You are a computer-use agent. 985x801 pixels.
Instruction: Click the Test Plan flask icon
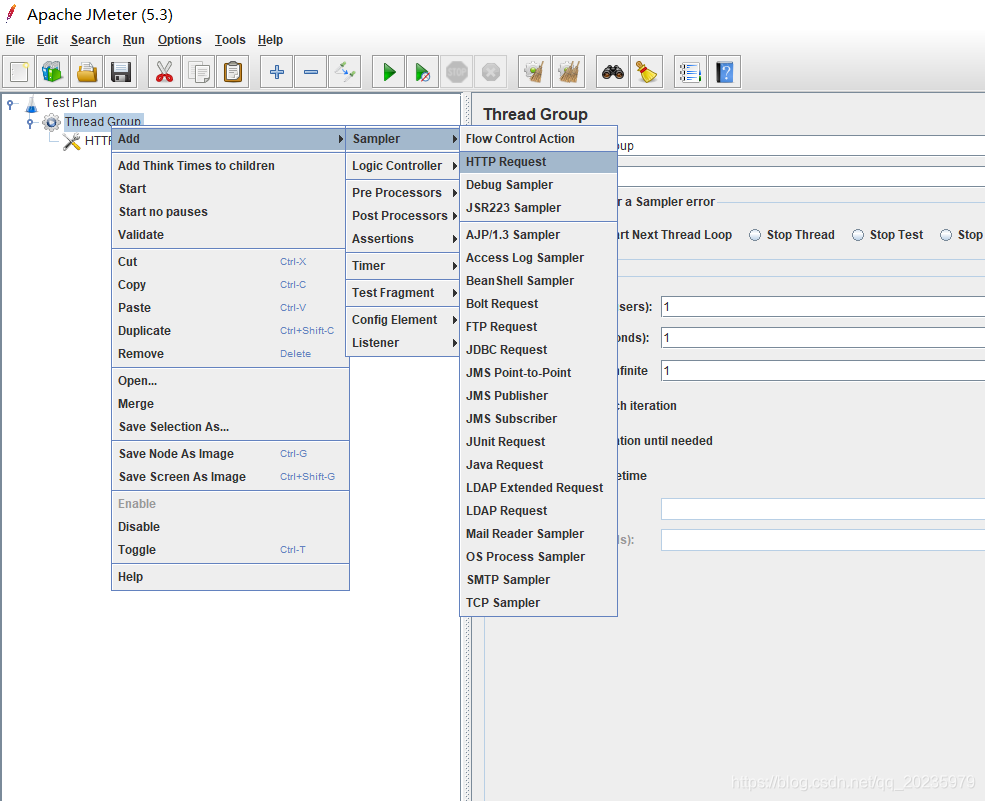point(31,104)
